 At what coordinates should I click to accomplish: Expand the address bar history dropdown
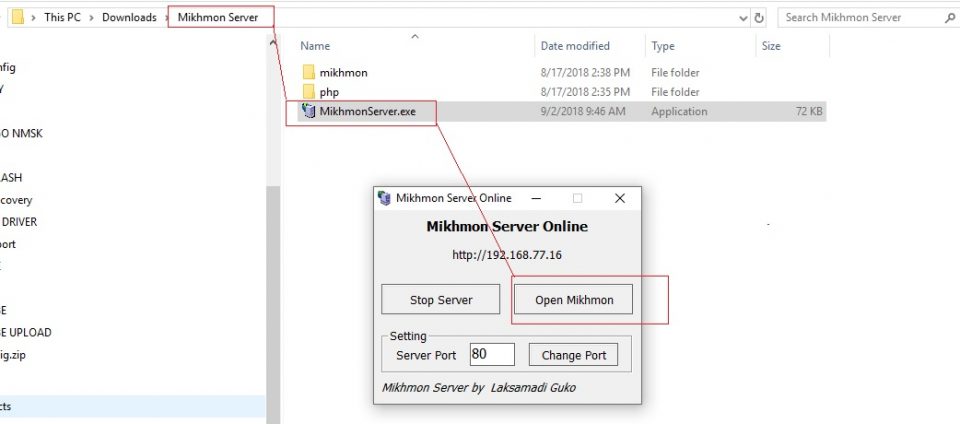(x=743, y=18)
